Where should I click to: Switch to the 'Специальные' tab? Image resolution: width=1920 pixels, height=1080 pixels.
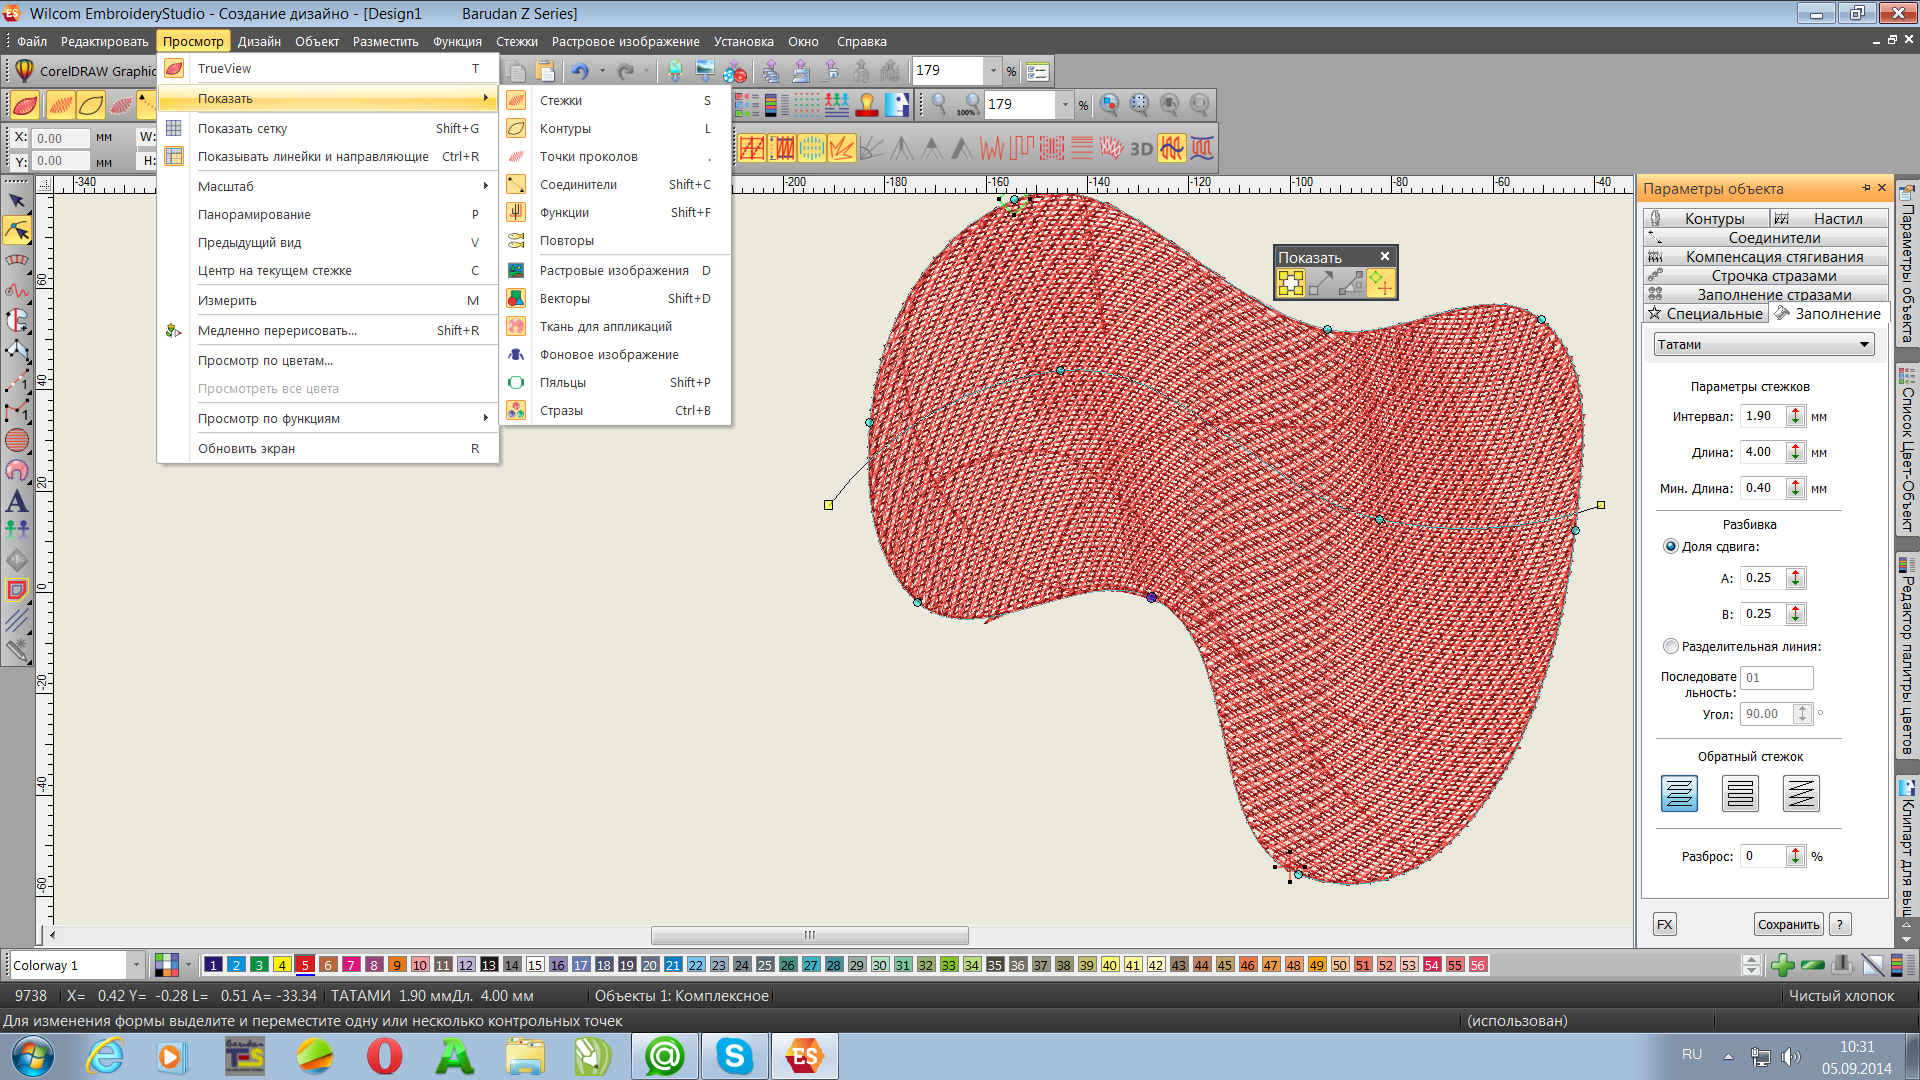(1706, 313)
